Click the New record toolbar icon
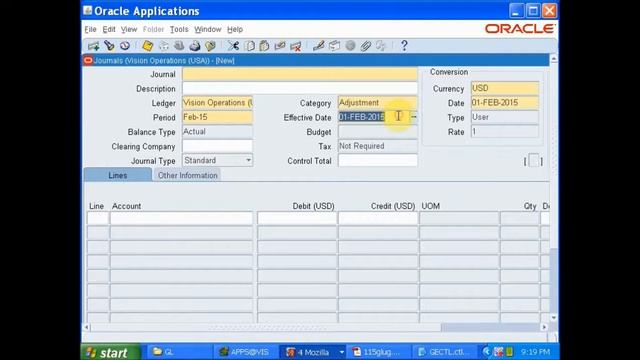This screenshot has width=640, height=360. 93,46
